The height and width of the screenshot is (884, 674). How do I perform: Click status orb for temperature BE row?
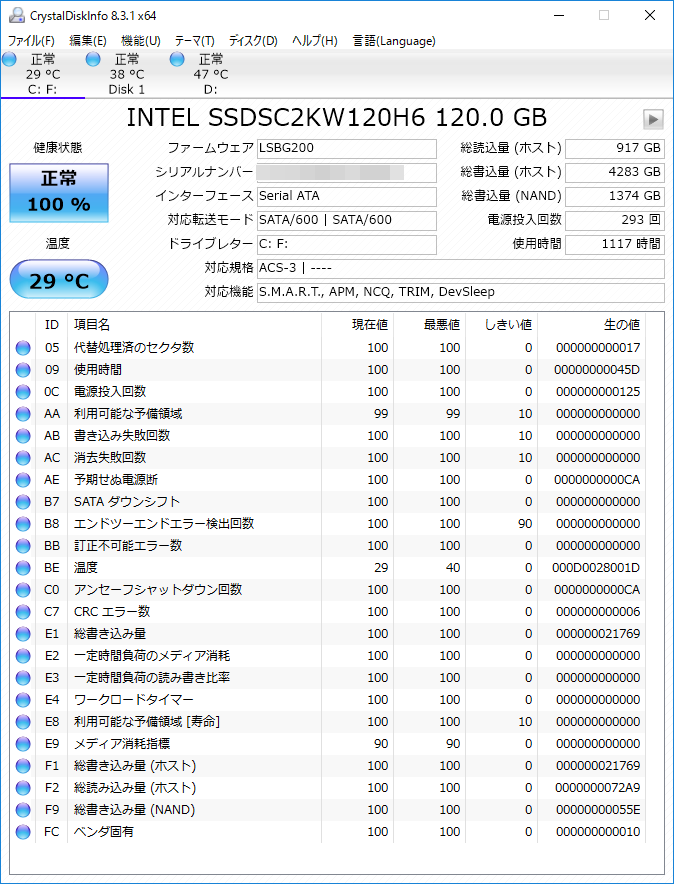point(23,568)
